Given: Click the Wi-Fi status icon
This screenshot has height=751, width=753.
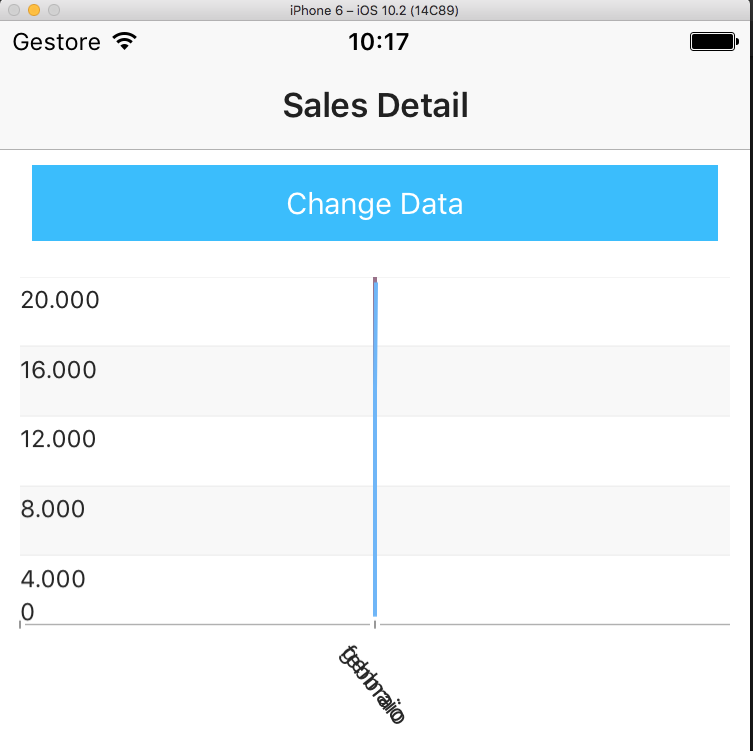Looking at the screenshot, I should pos(124,42).
